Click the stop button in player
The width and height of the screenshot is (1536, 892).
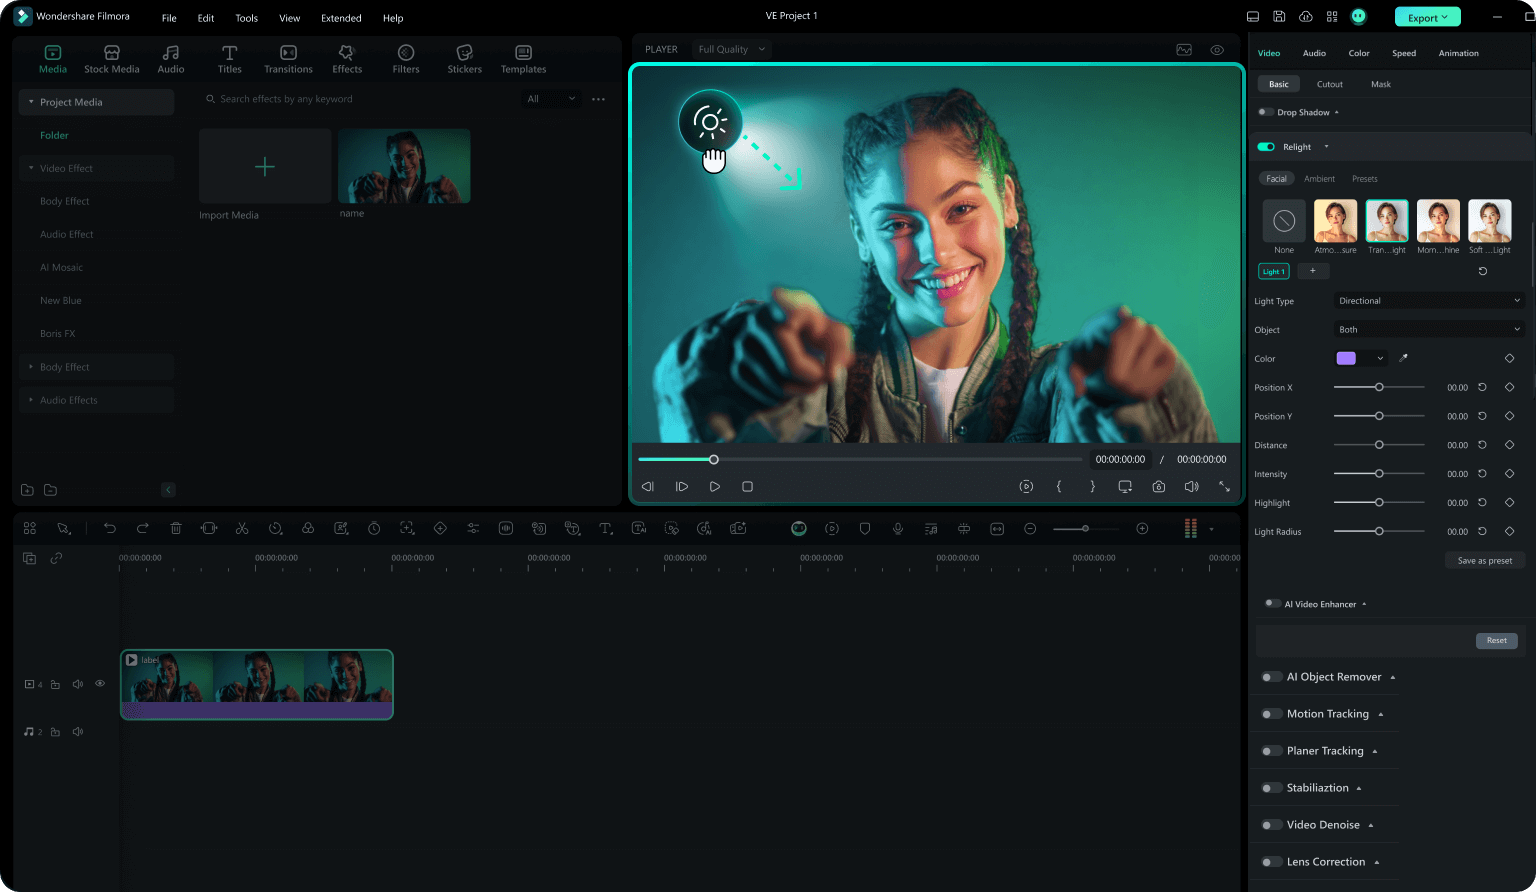point(747,486)
